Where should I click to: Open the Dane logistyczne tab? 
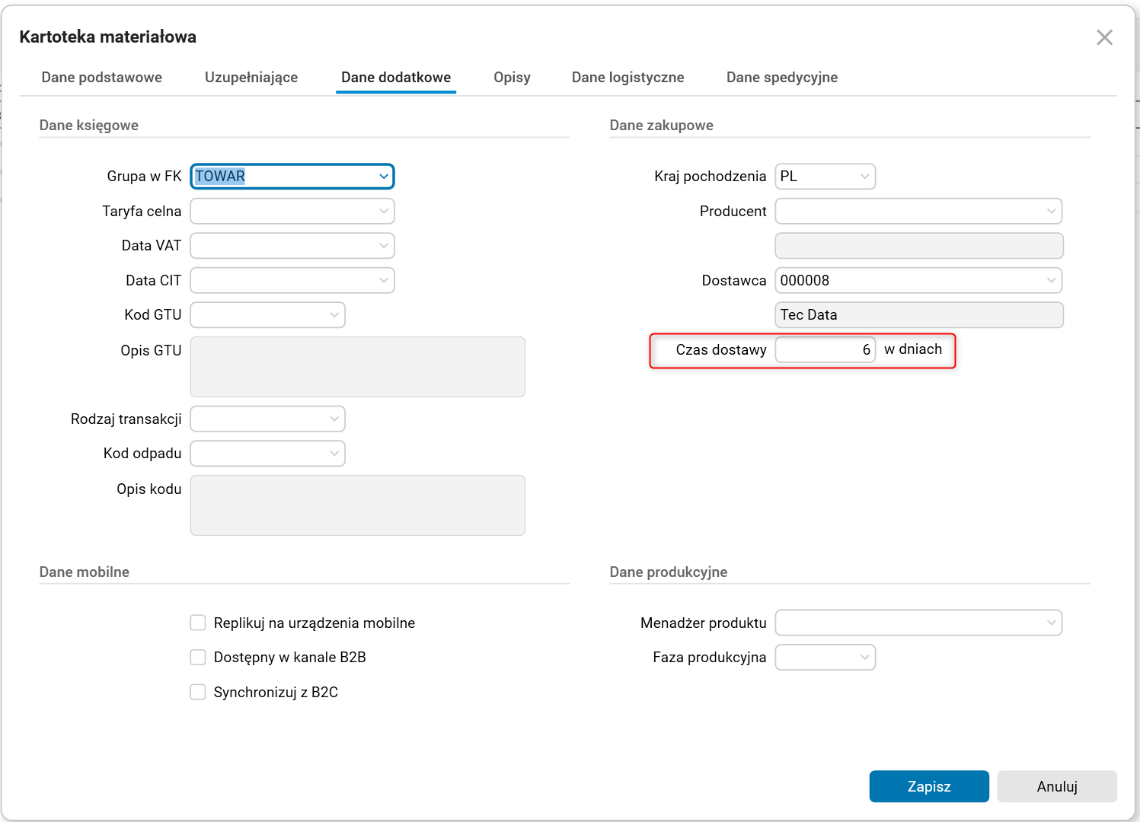628,77
